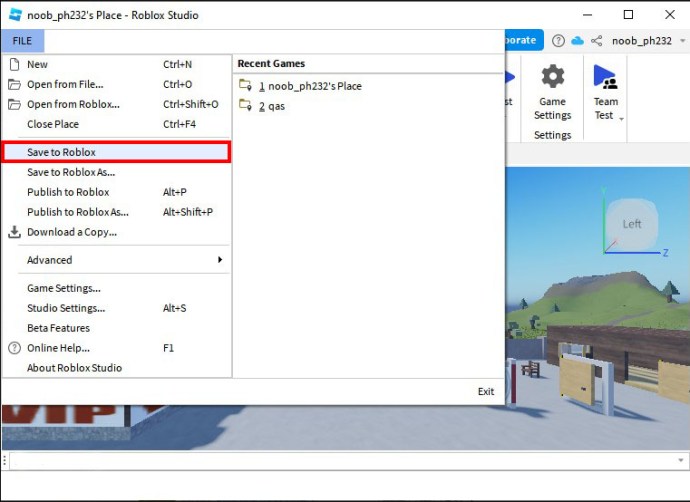Select Publish to Roblox
Viewport: 690px width, 502px height.
116,192
